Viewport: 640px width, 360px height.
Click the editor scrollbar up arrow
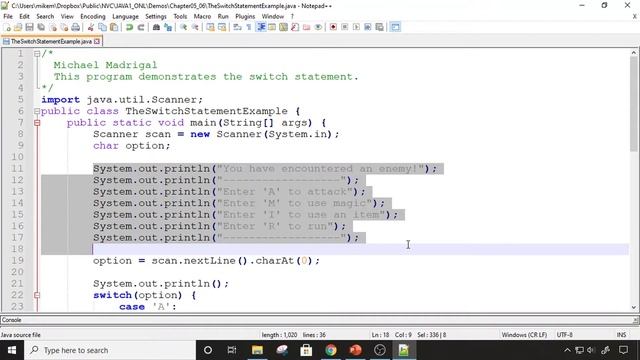633,52
